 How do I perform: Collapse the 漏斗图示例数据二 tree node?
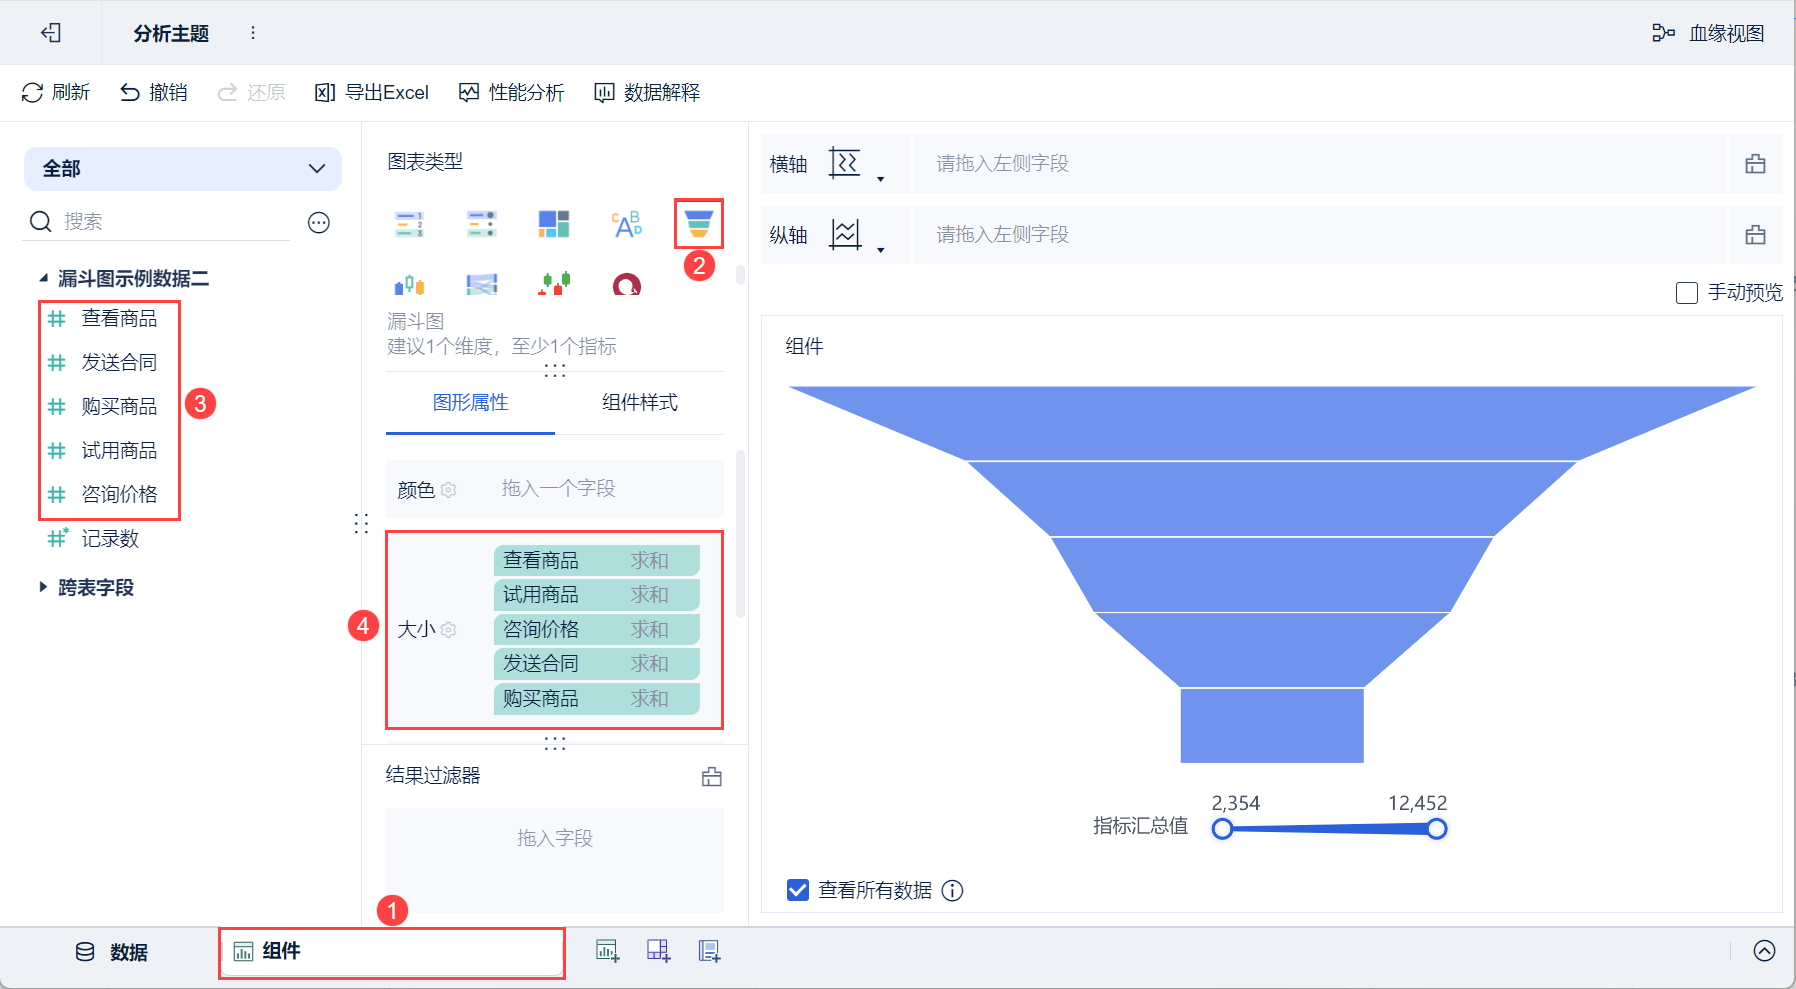(x=43, y=278)
